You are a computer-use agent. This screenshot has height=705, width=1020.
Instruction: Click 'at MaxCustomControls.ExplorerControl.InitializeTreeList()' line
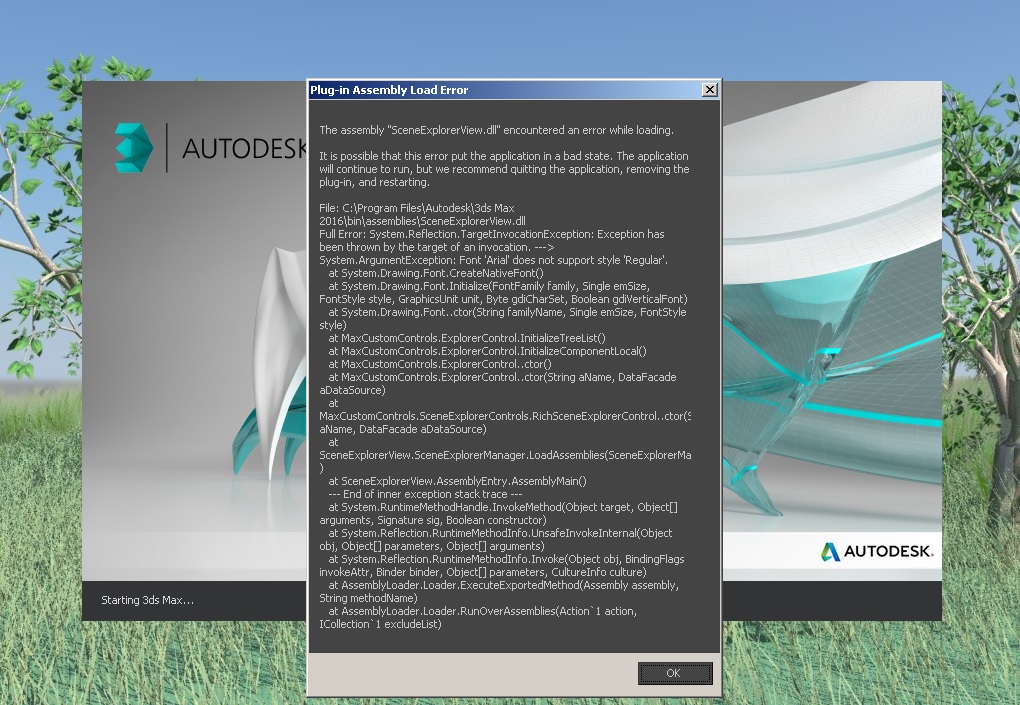click(x=466, y=338)
